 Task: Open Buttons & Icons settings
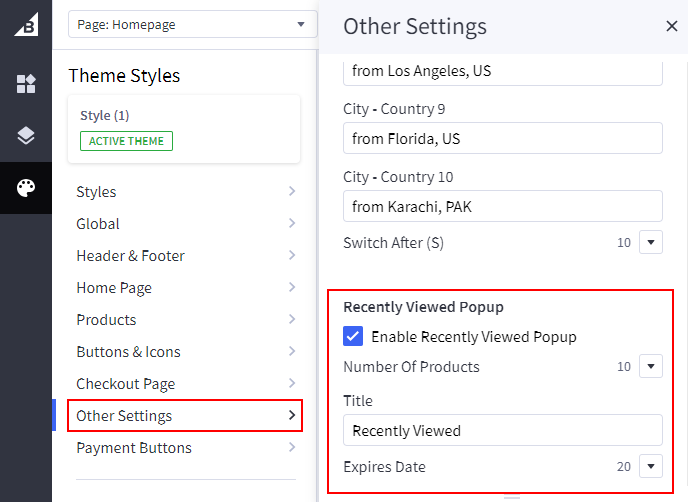tap(185, 352)
